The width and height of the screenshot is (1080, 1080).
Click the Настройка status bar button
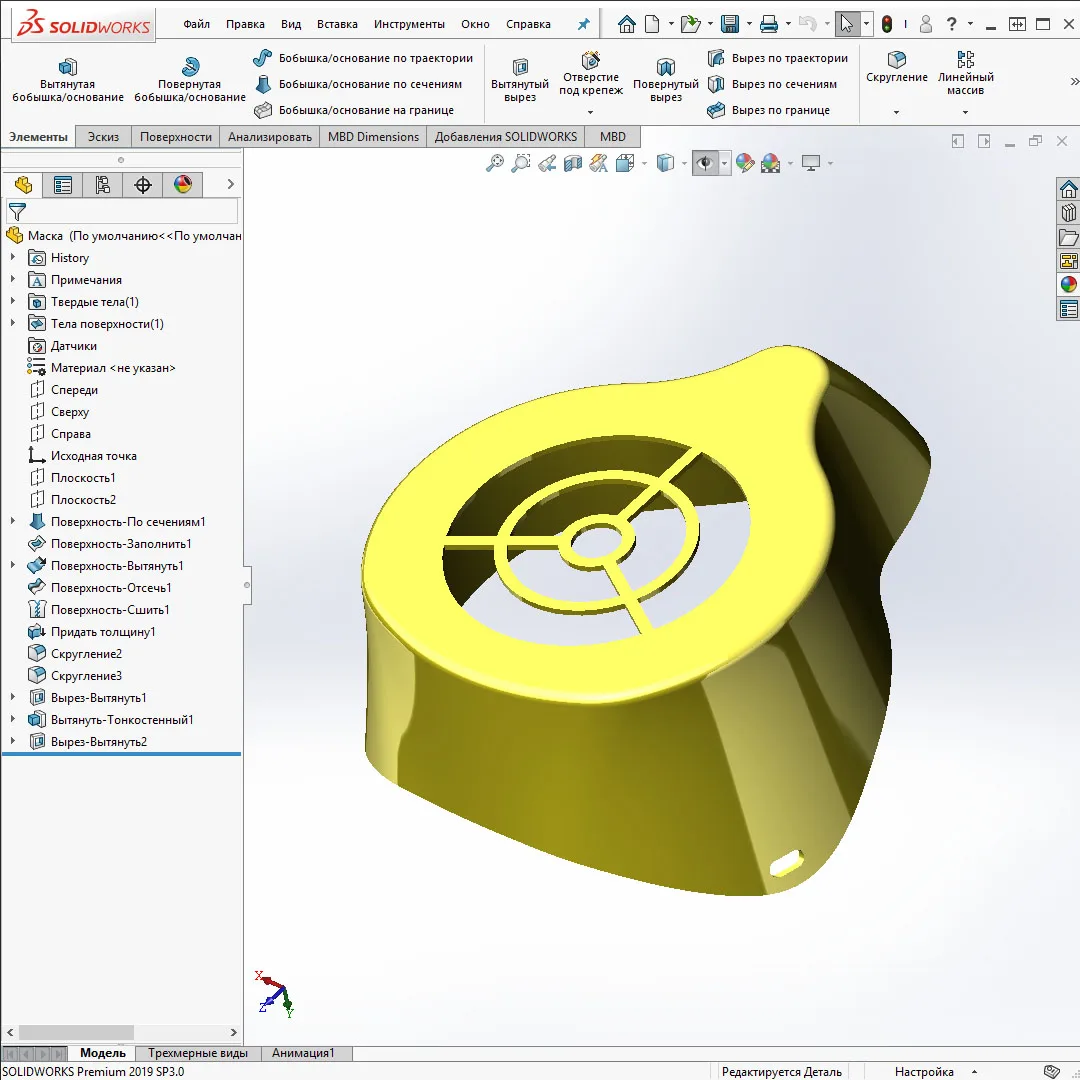pyautogui.click(x=923, y=1072)
